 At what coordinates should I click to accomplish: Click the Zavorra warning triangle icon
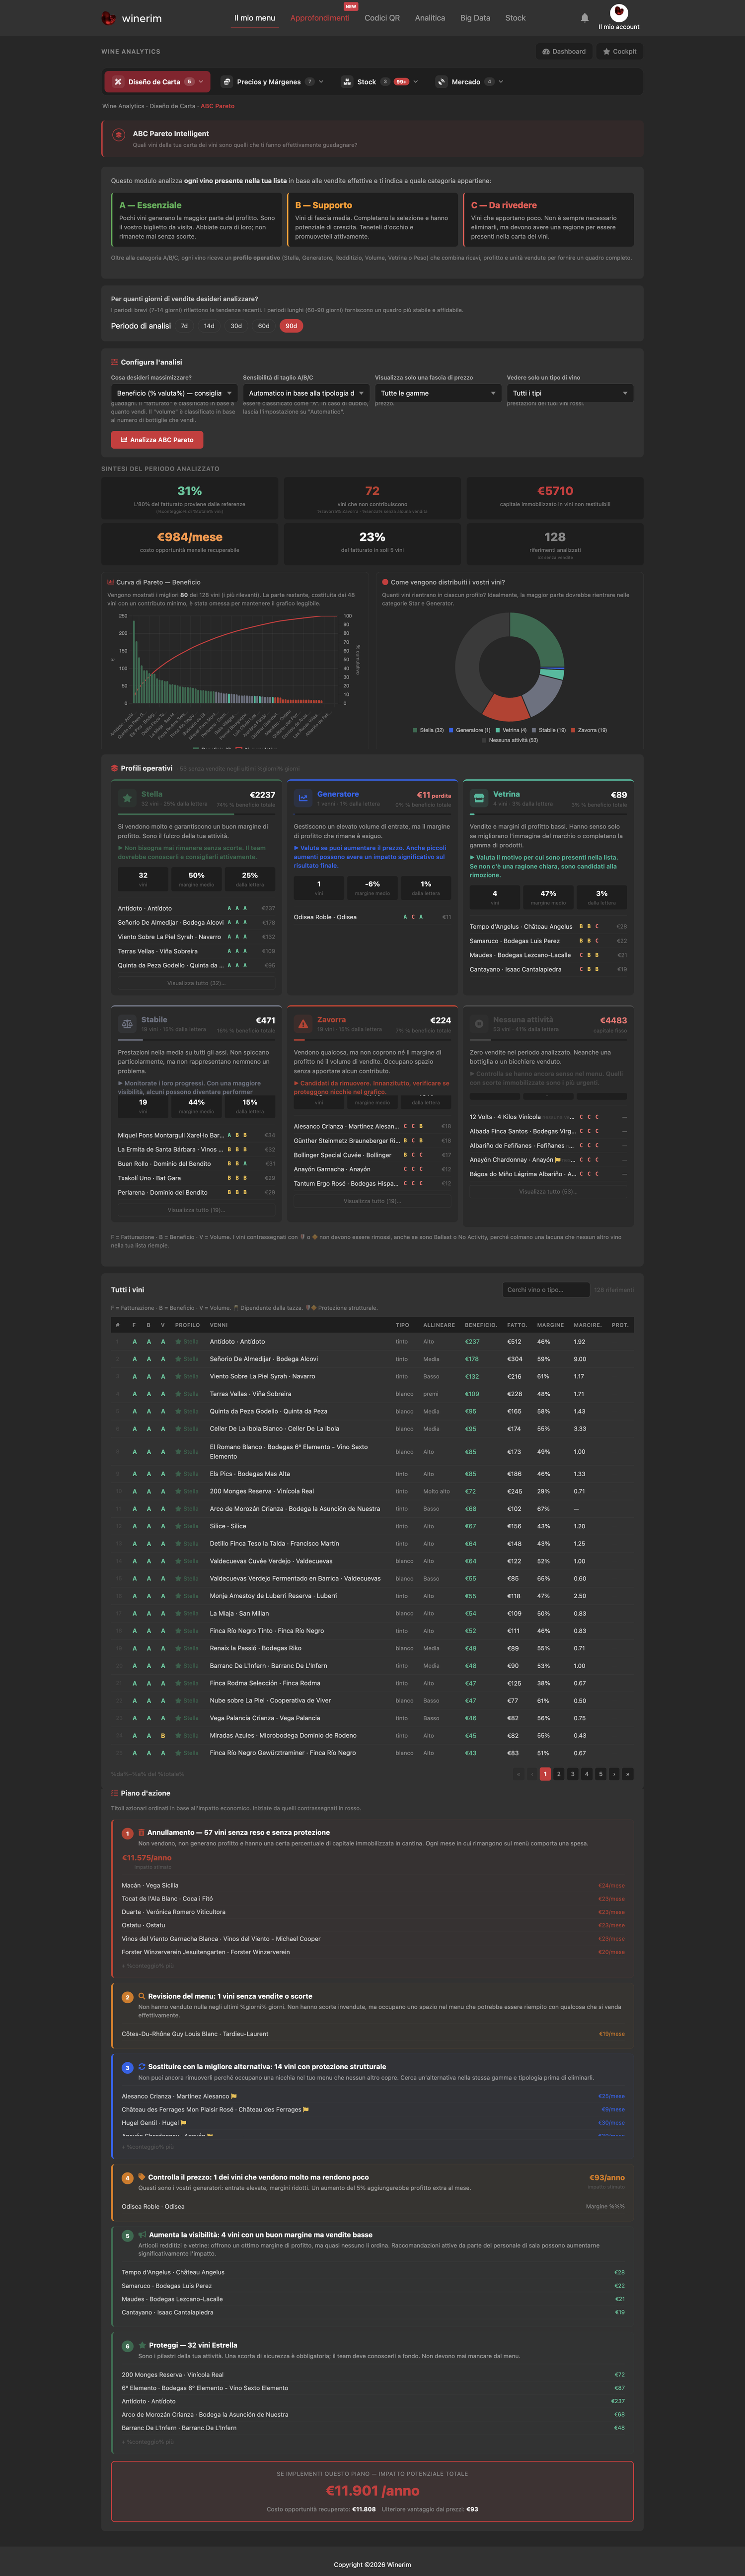tap(303, 1024)
